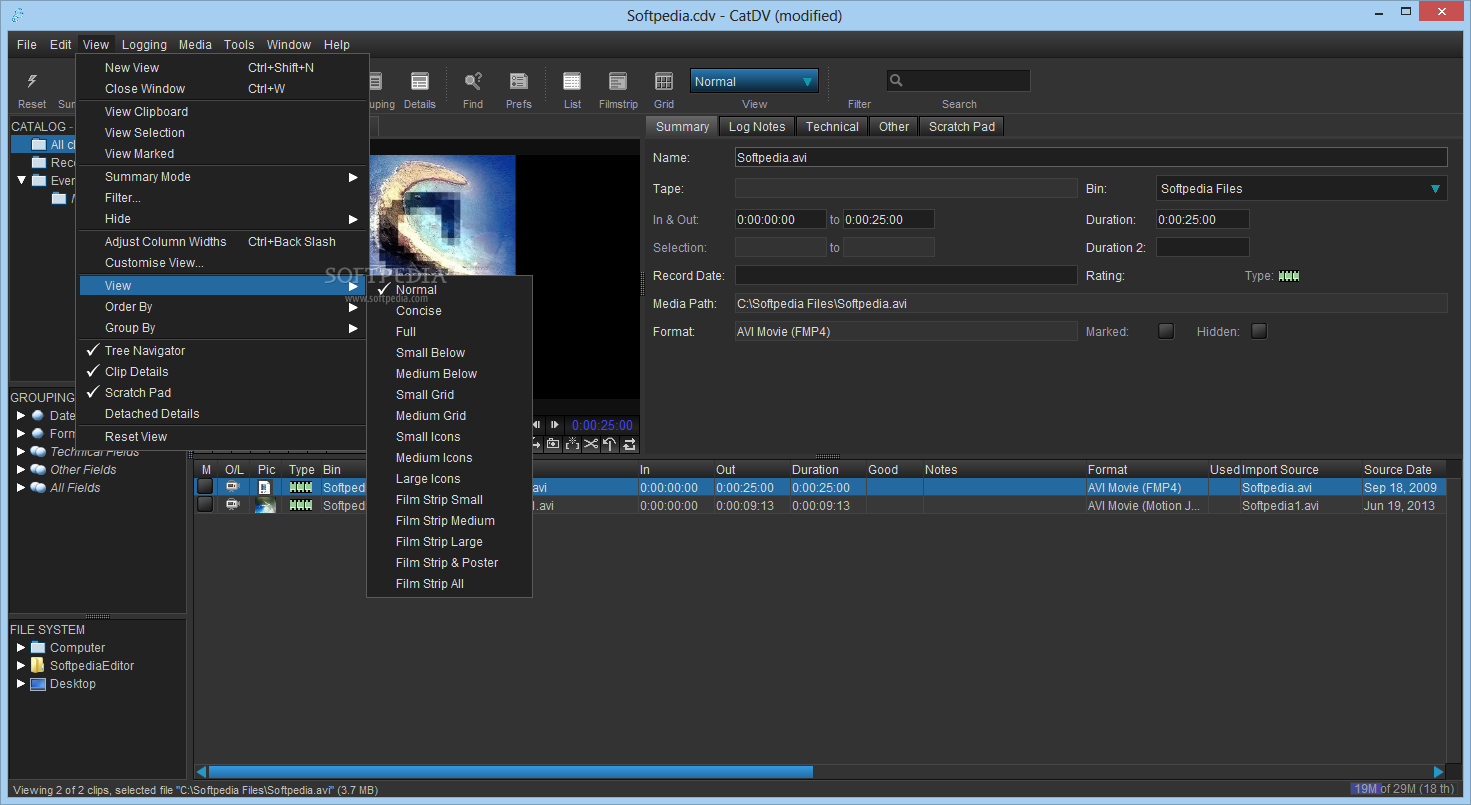Choose Medium Grid from submenu
The width and height of the screenshot is (1471, 805).
click(450, 416)
